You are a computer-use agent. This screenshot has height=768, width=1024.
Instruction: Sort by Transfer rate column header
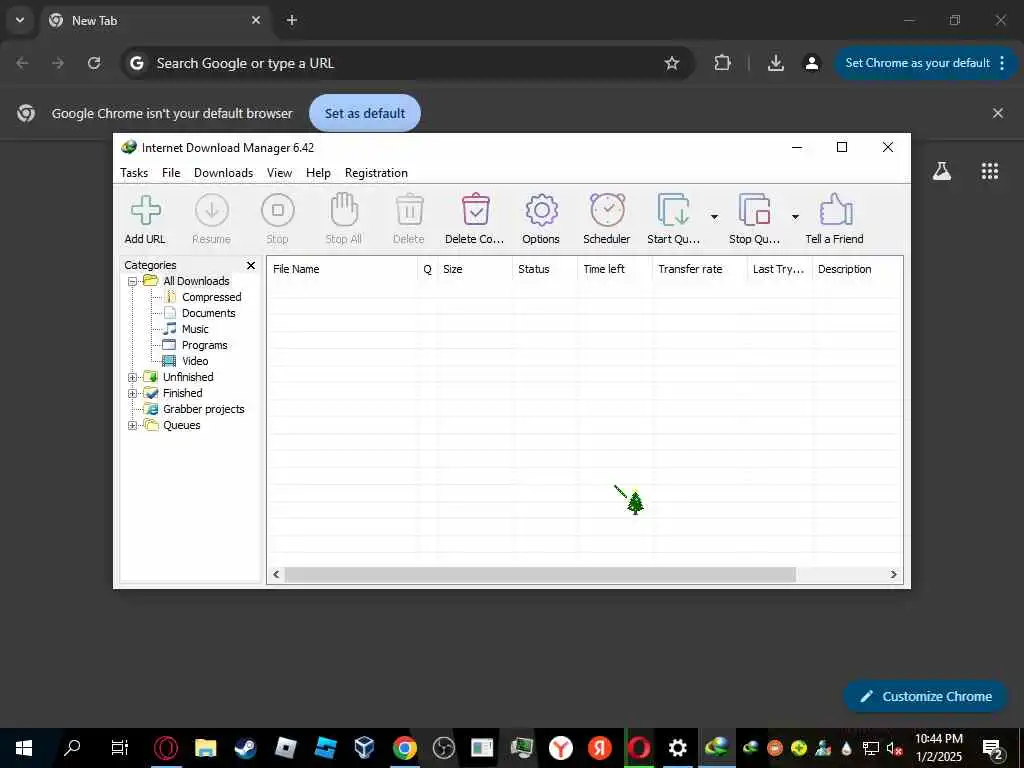(699, 269)
